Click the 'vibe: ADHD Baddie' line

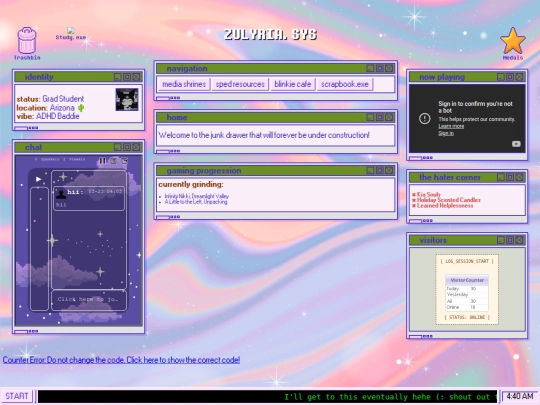[48, 116]
